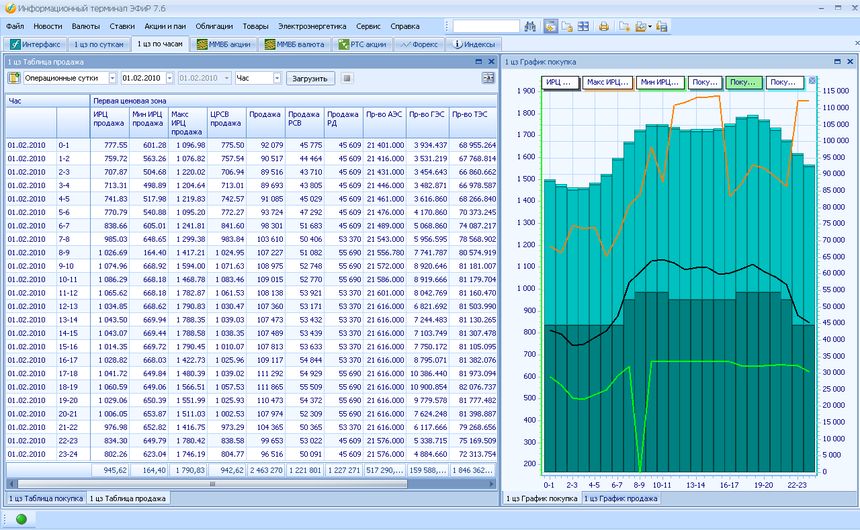Viewport: 860px width, 530px height.
Task: Click the stop icon beside Загрузить
Action: (x=346, y=78)
